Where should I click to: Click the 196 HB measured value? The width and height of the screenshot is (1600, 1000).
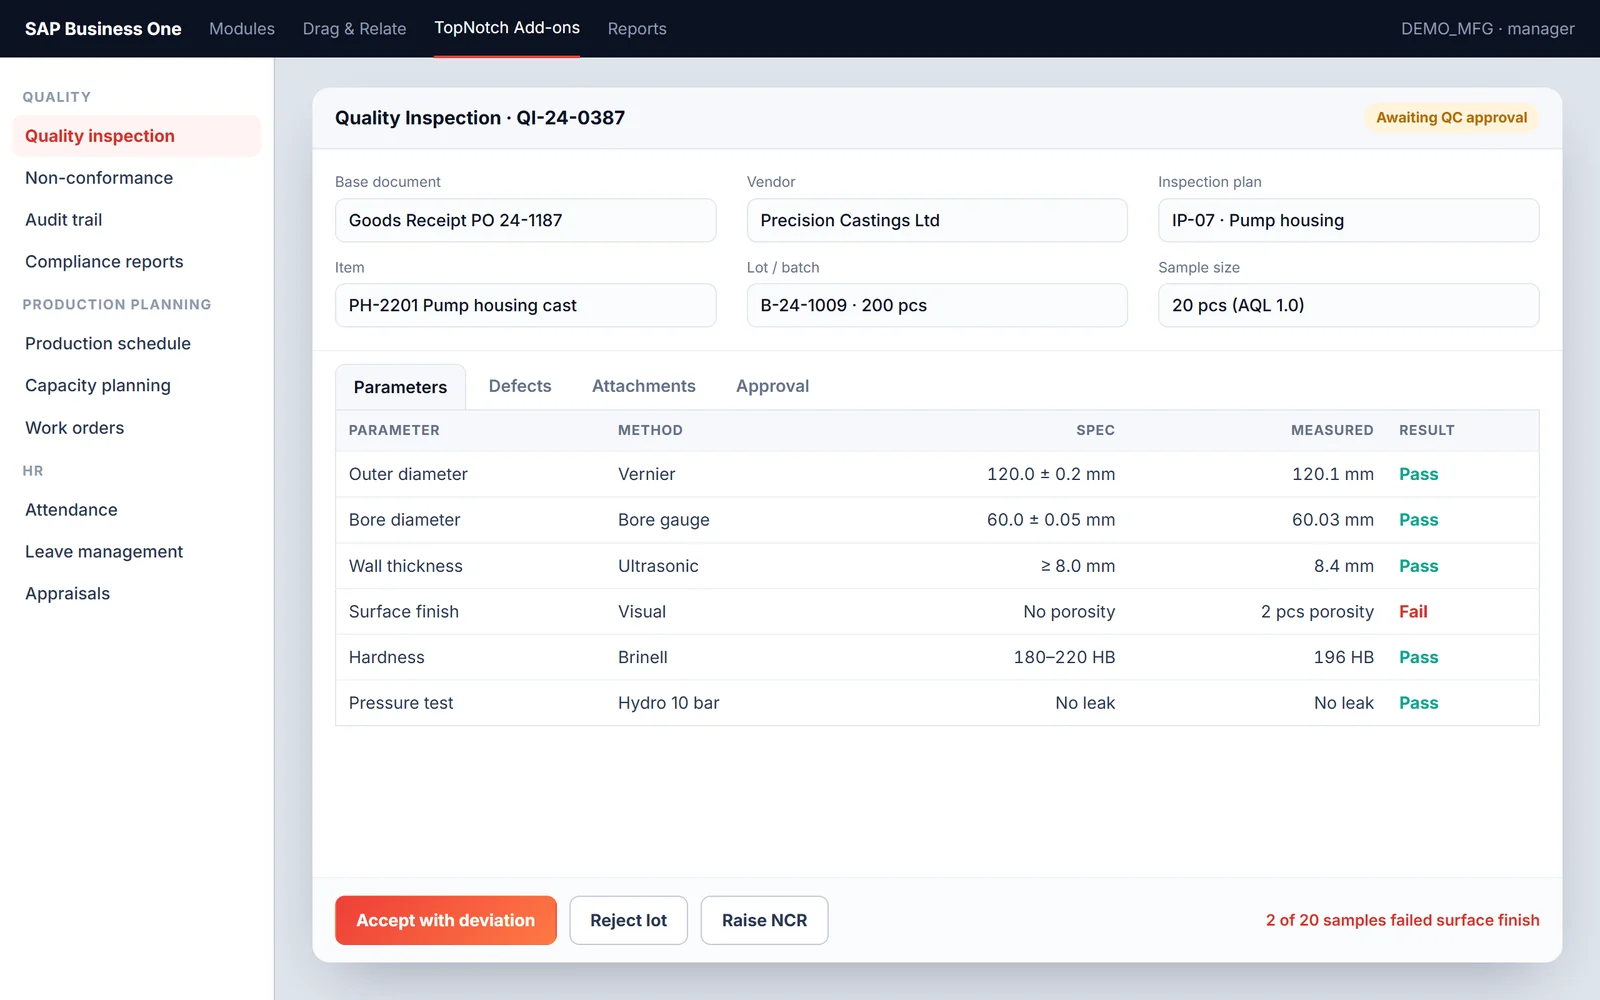(x=1343, y=658)
